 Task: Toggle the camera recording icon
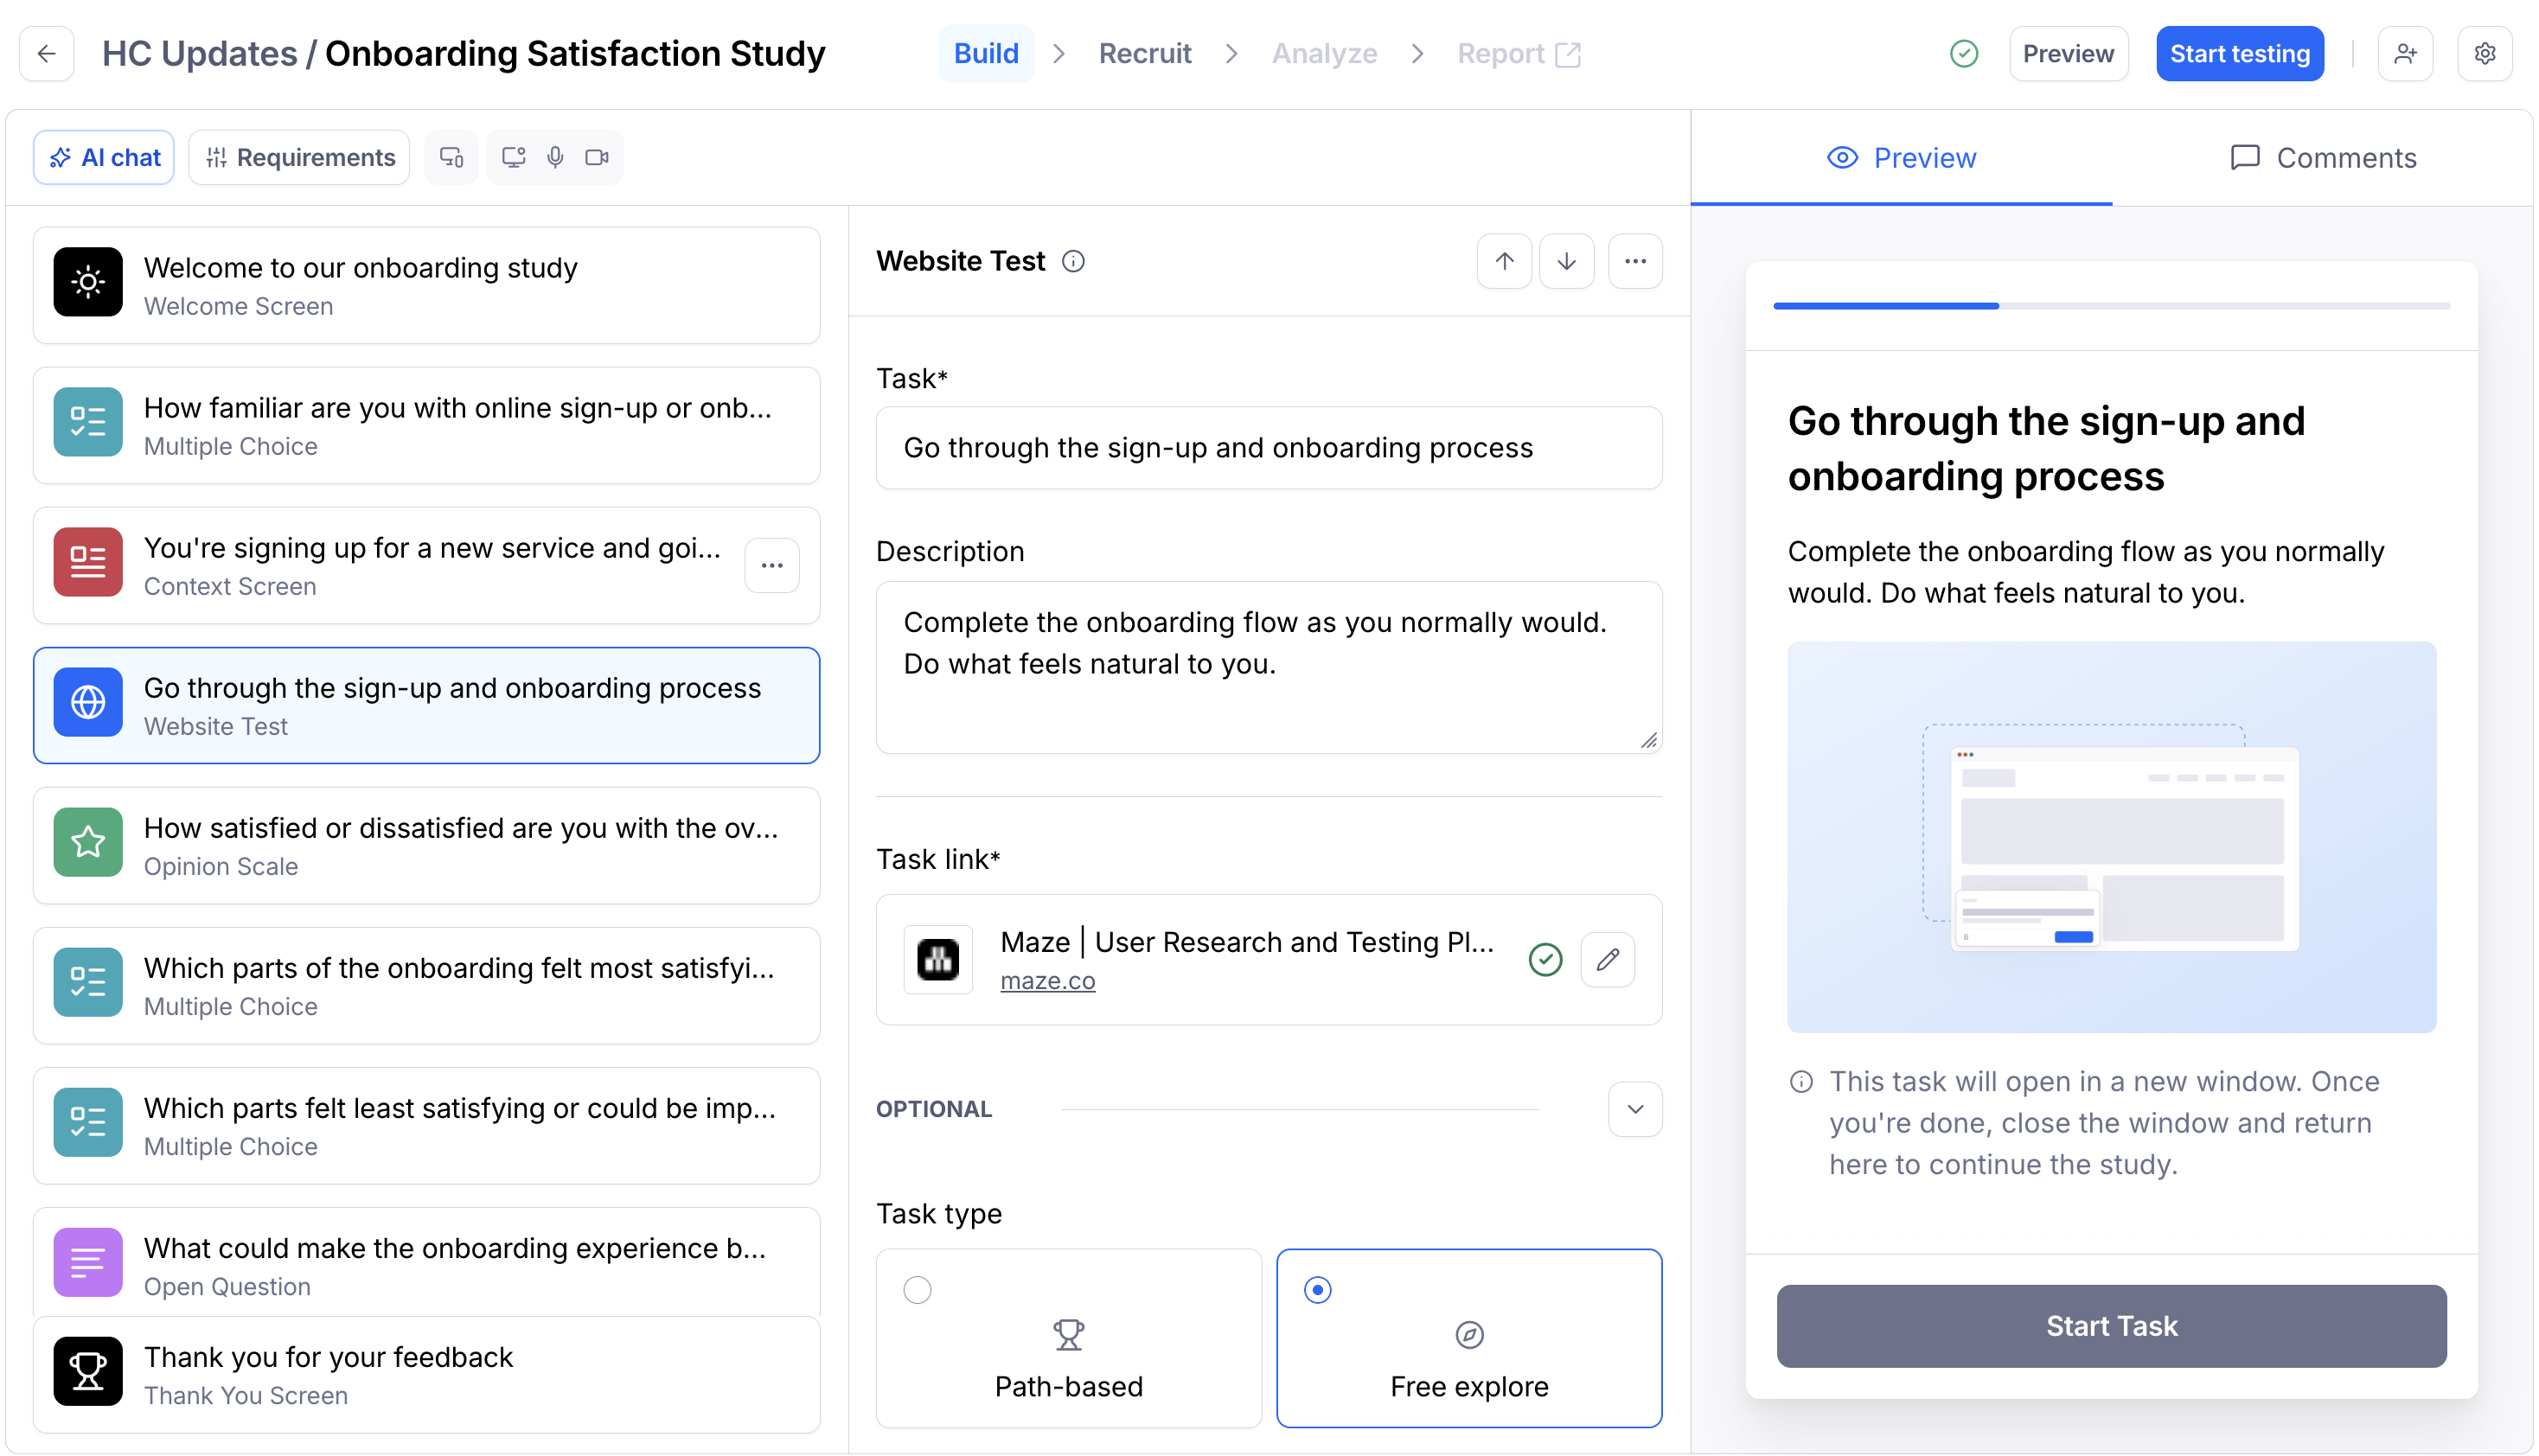tap(597, 157)
